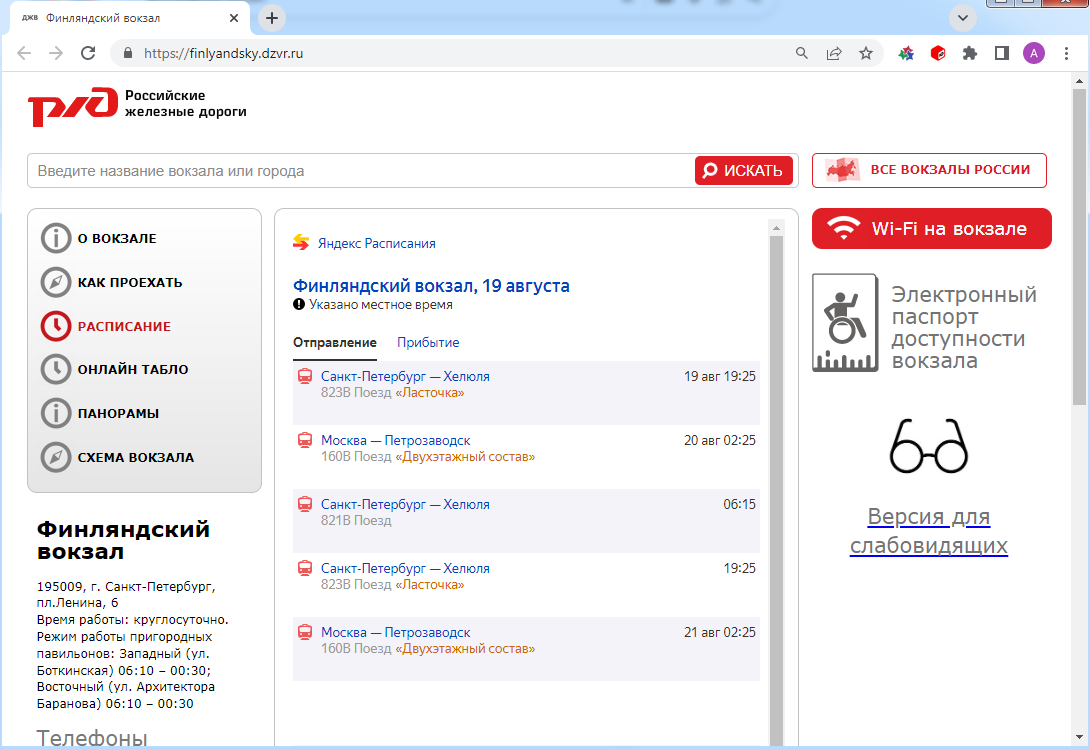Select the red clock РАСПИСАНИЕ icon
This screenshot has width=1090, height=750.
pos(56,326)
